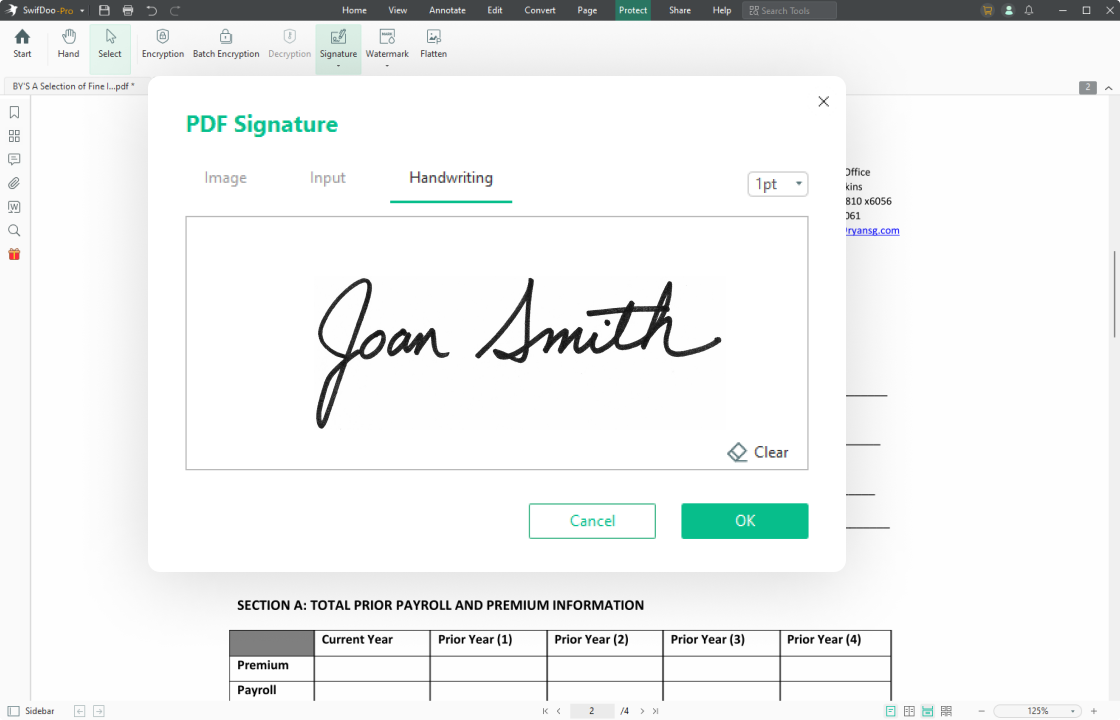Click the gift box icon in sidebar

(x=14, y=254)
